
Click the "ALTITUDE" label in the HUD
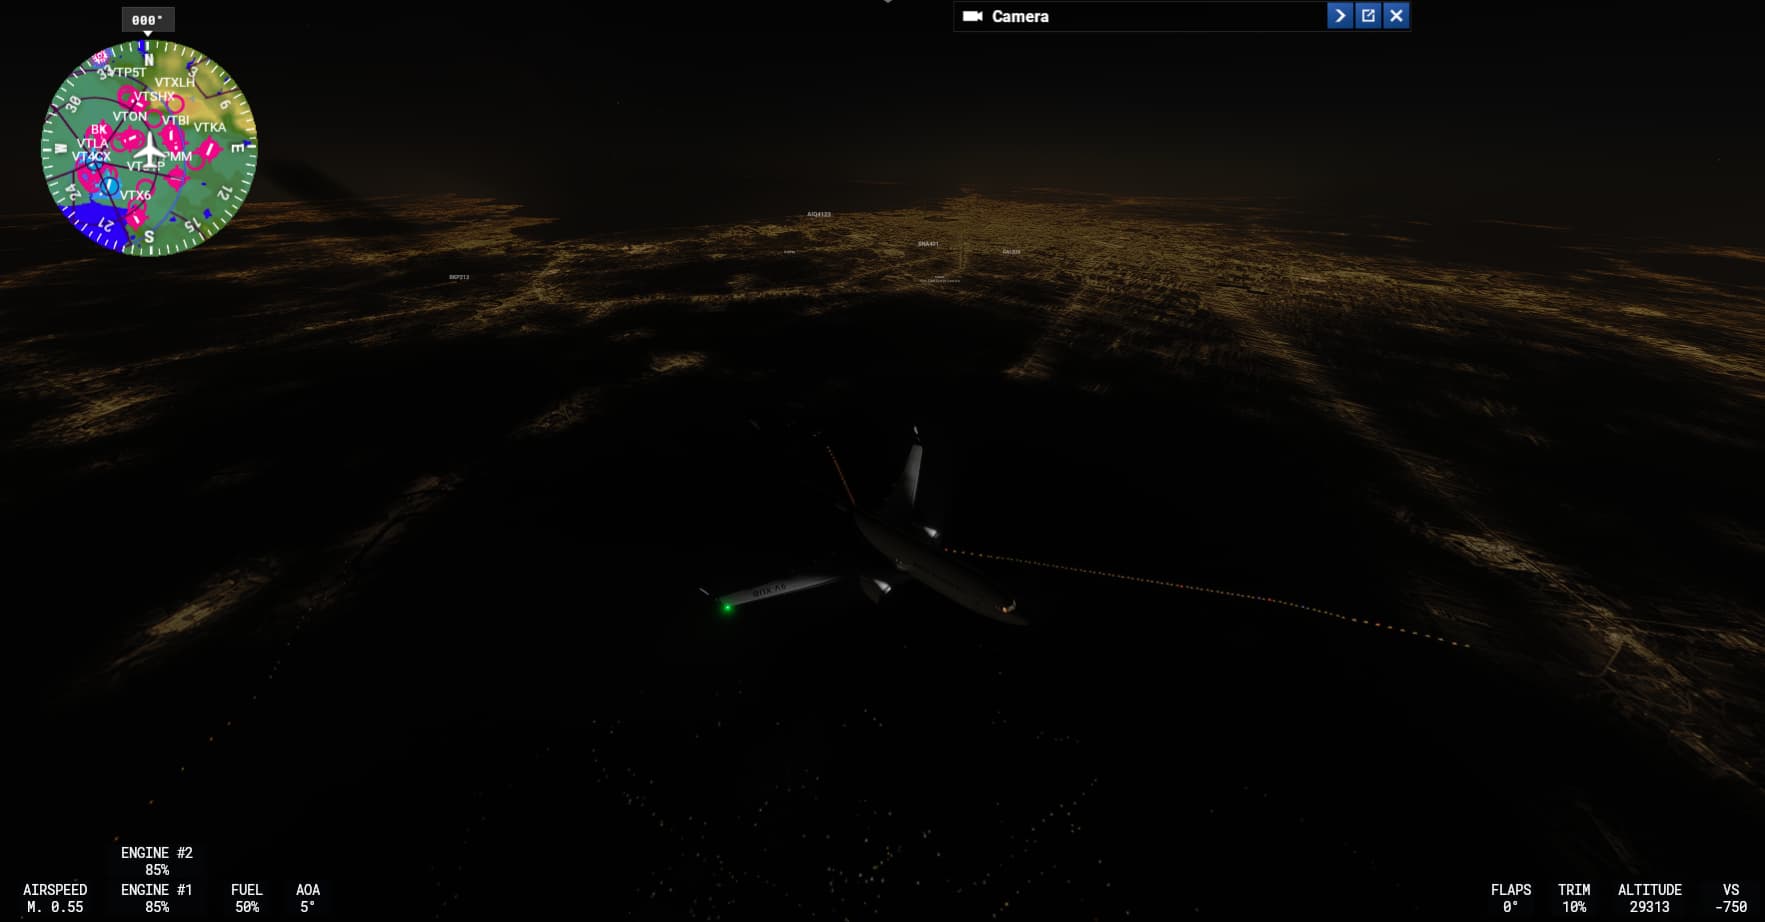(1650, 889)
